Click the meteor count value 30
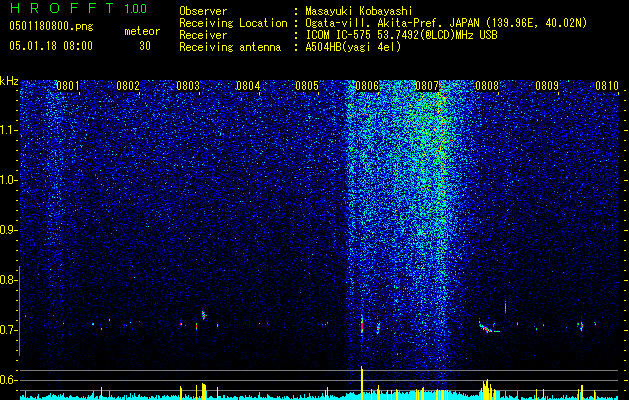 (x=145, y=46)
